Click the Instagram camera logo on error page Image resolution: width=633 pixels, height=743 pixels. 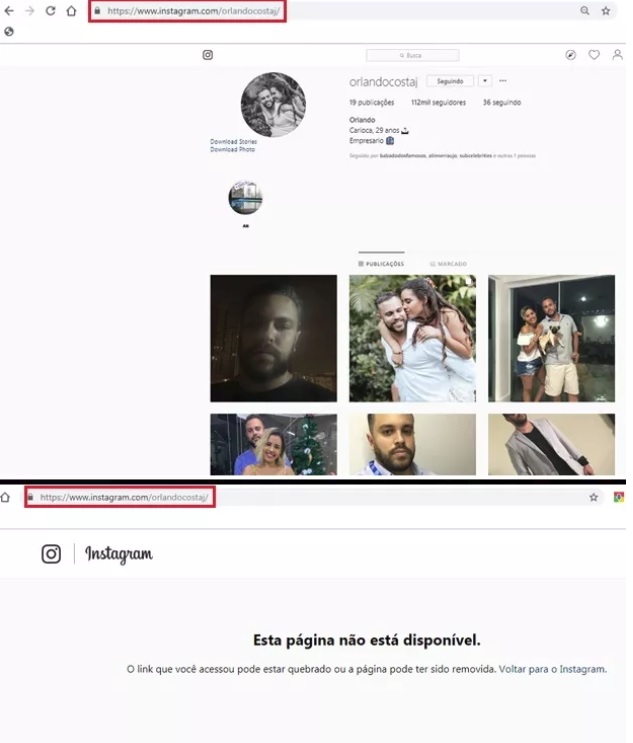(51, 553)
